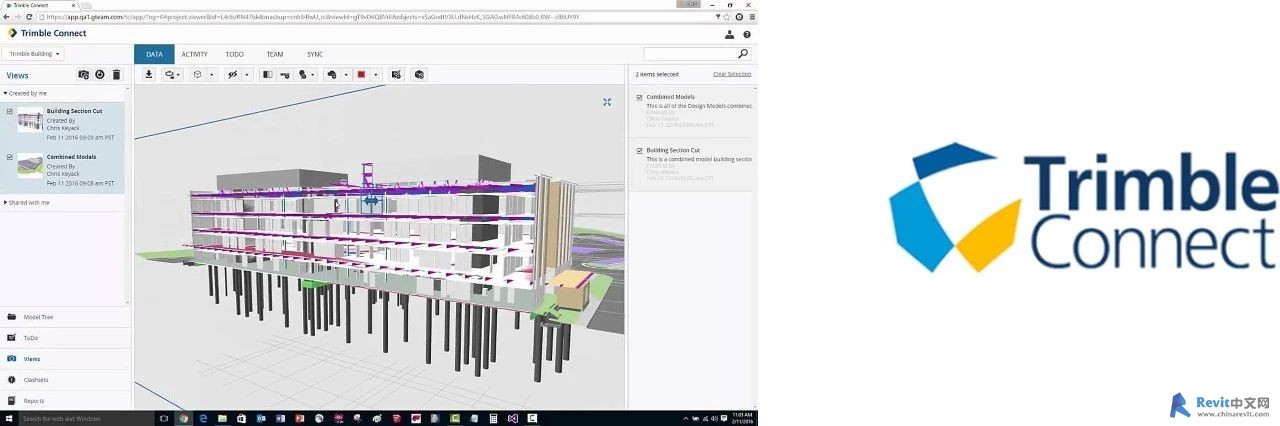Open the clip plane tool icon
The width and height of the screenshot is (1280, 426).
click(396, 74)
